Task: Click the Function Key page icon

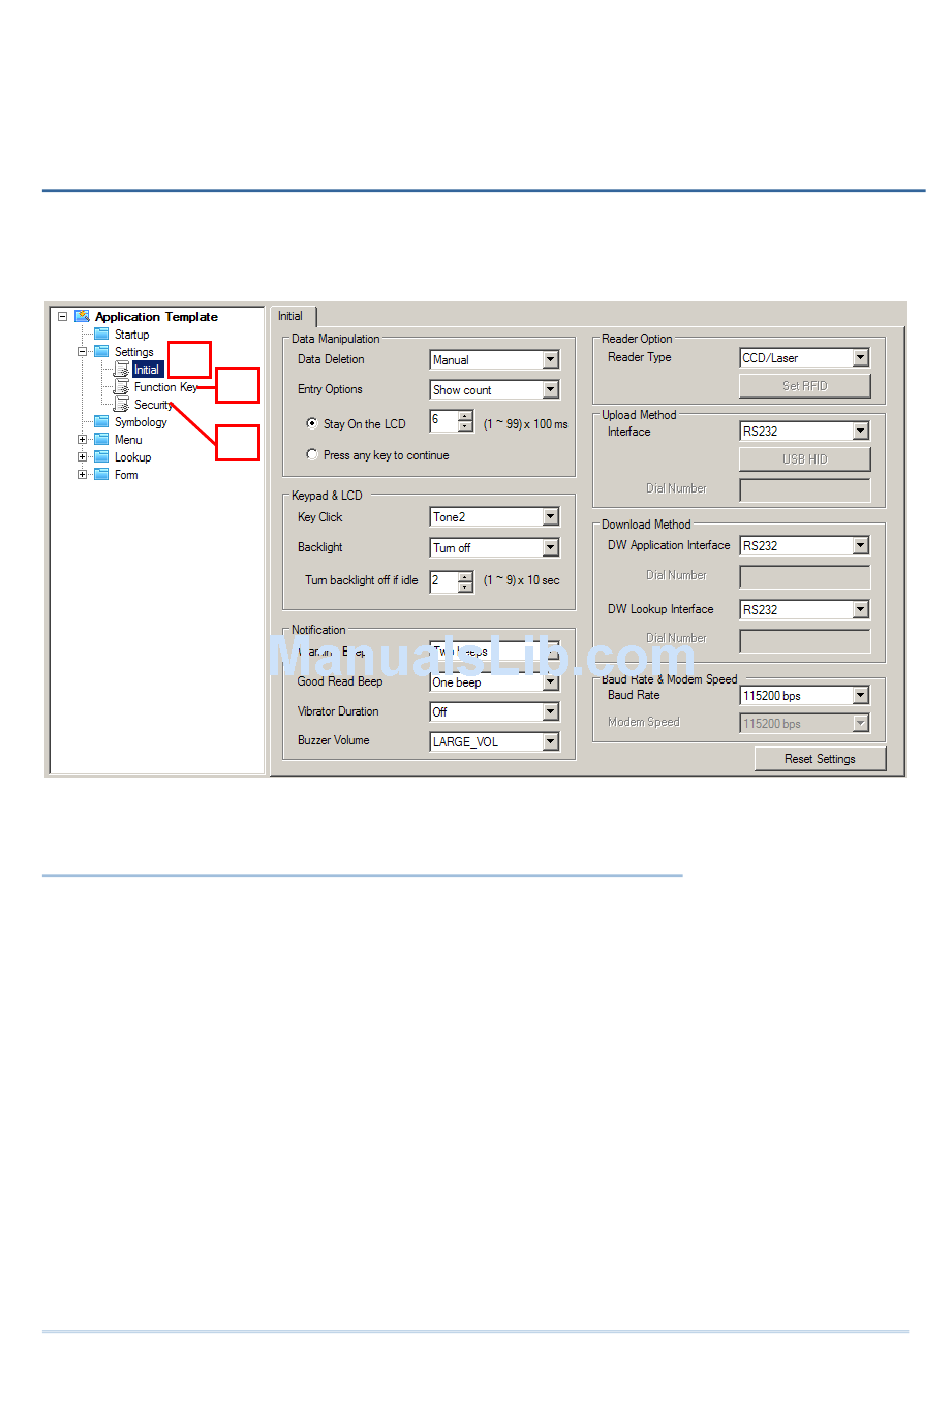Action: tap(121, 386)
